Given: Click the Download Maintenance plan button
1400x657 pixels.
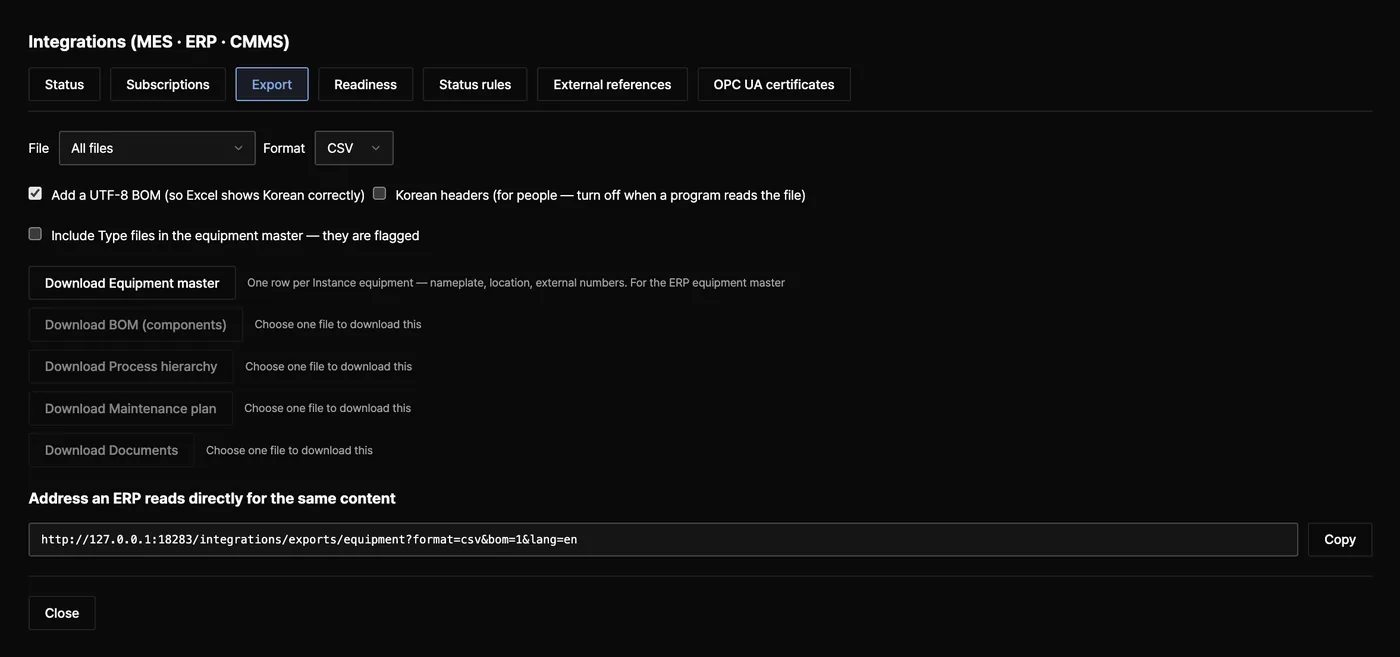Looking at the screenshot, I should coord(131,409).
